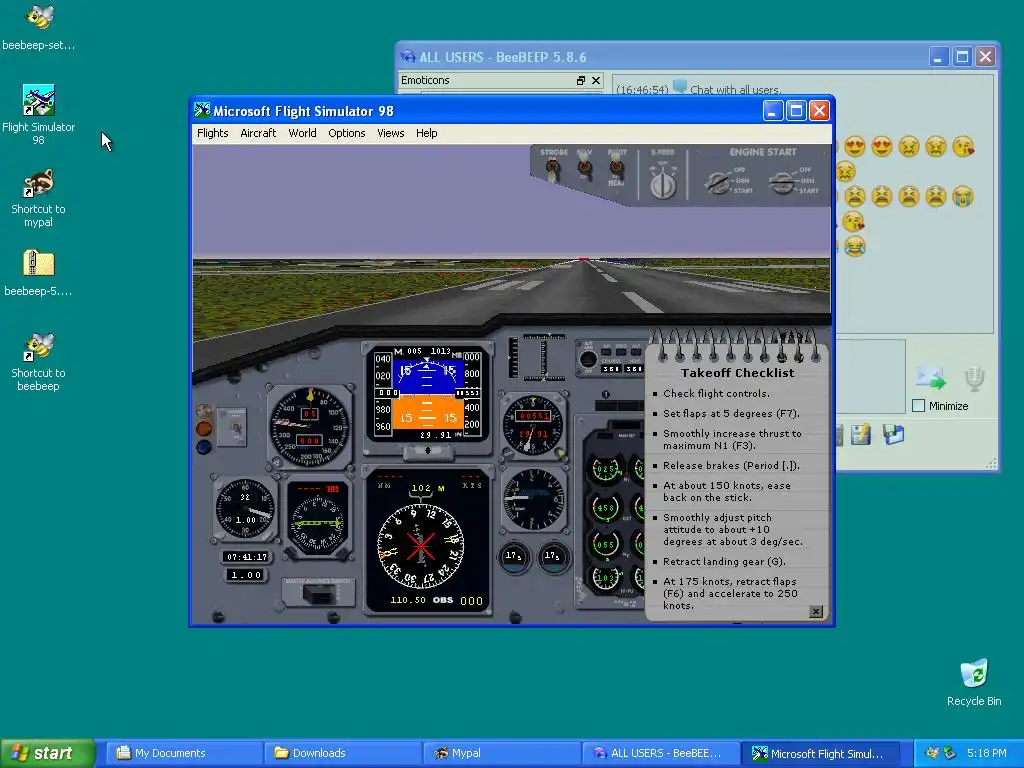
Task: Switch to My Documents taskbar button
Action: (x=184, y=753)
